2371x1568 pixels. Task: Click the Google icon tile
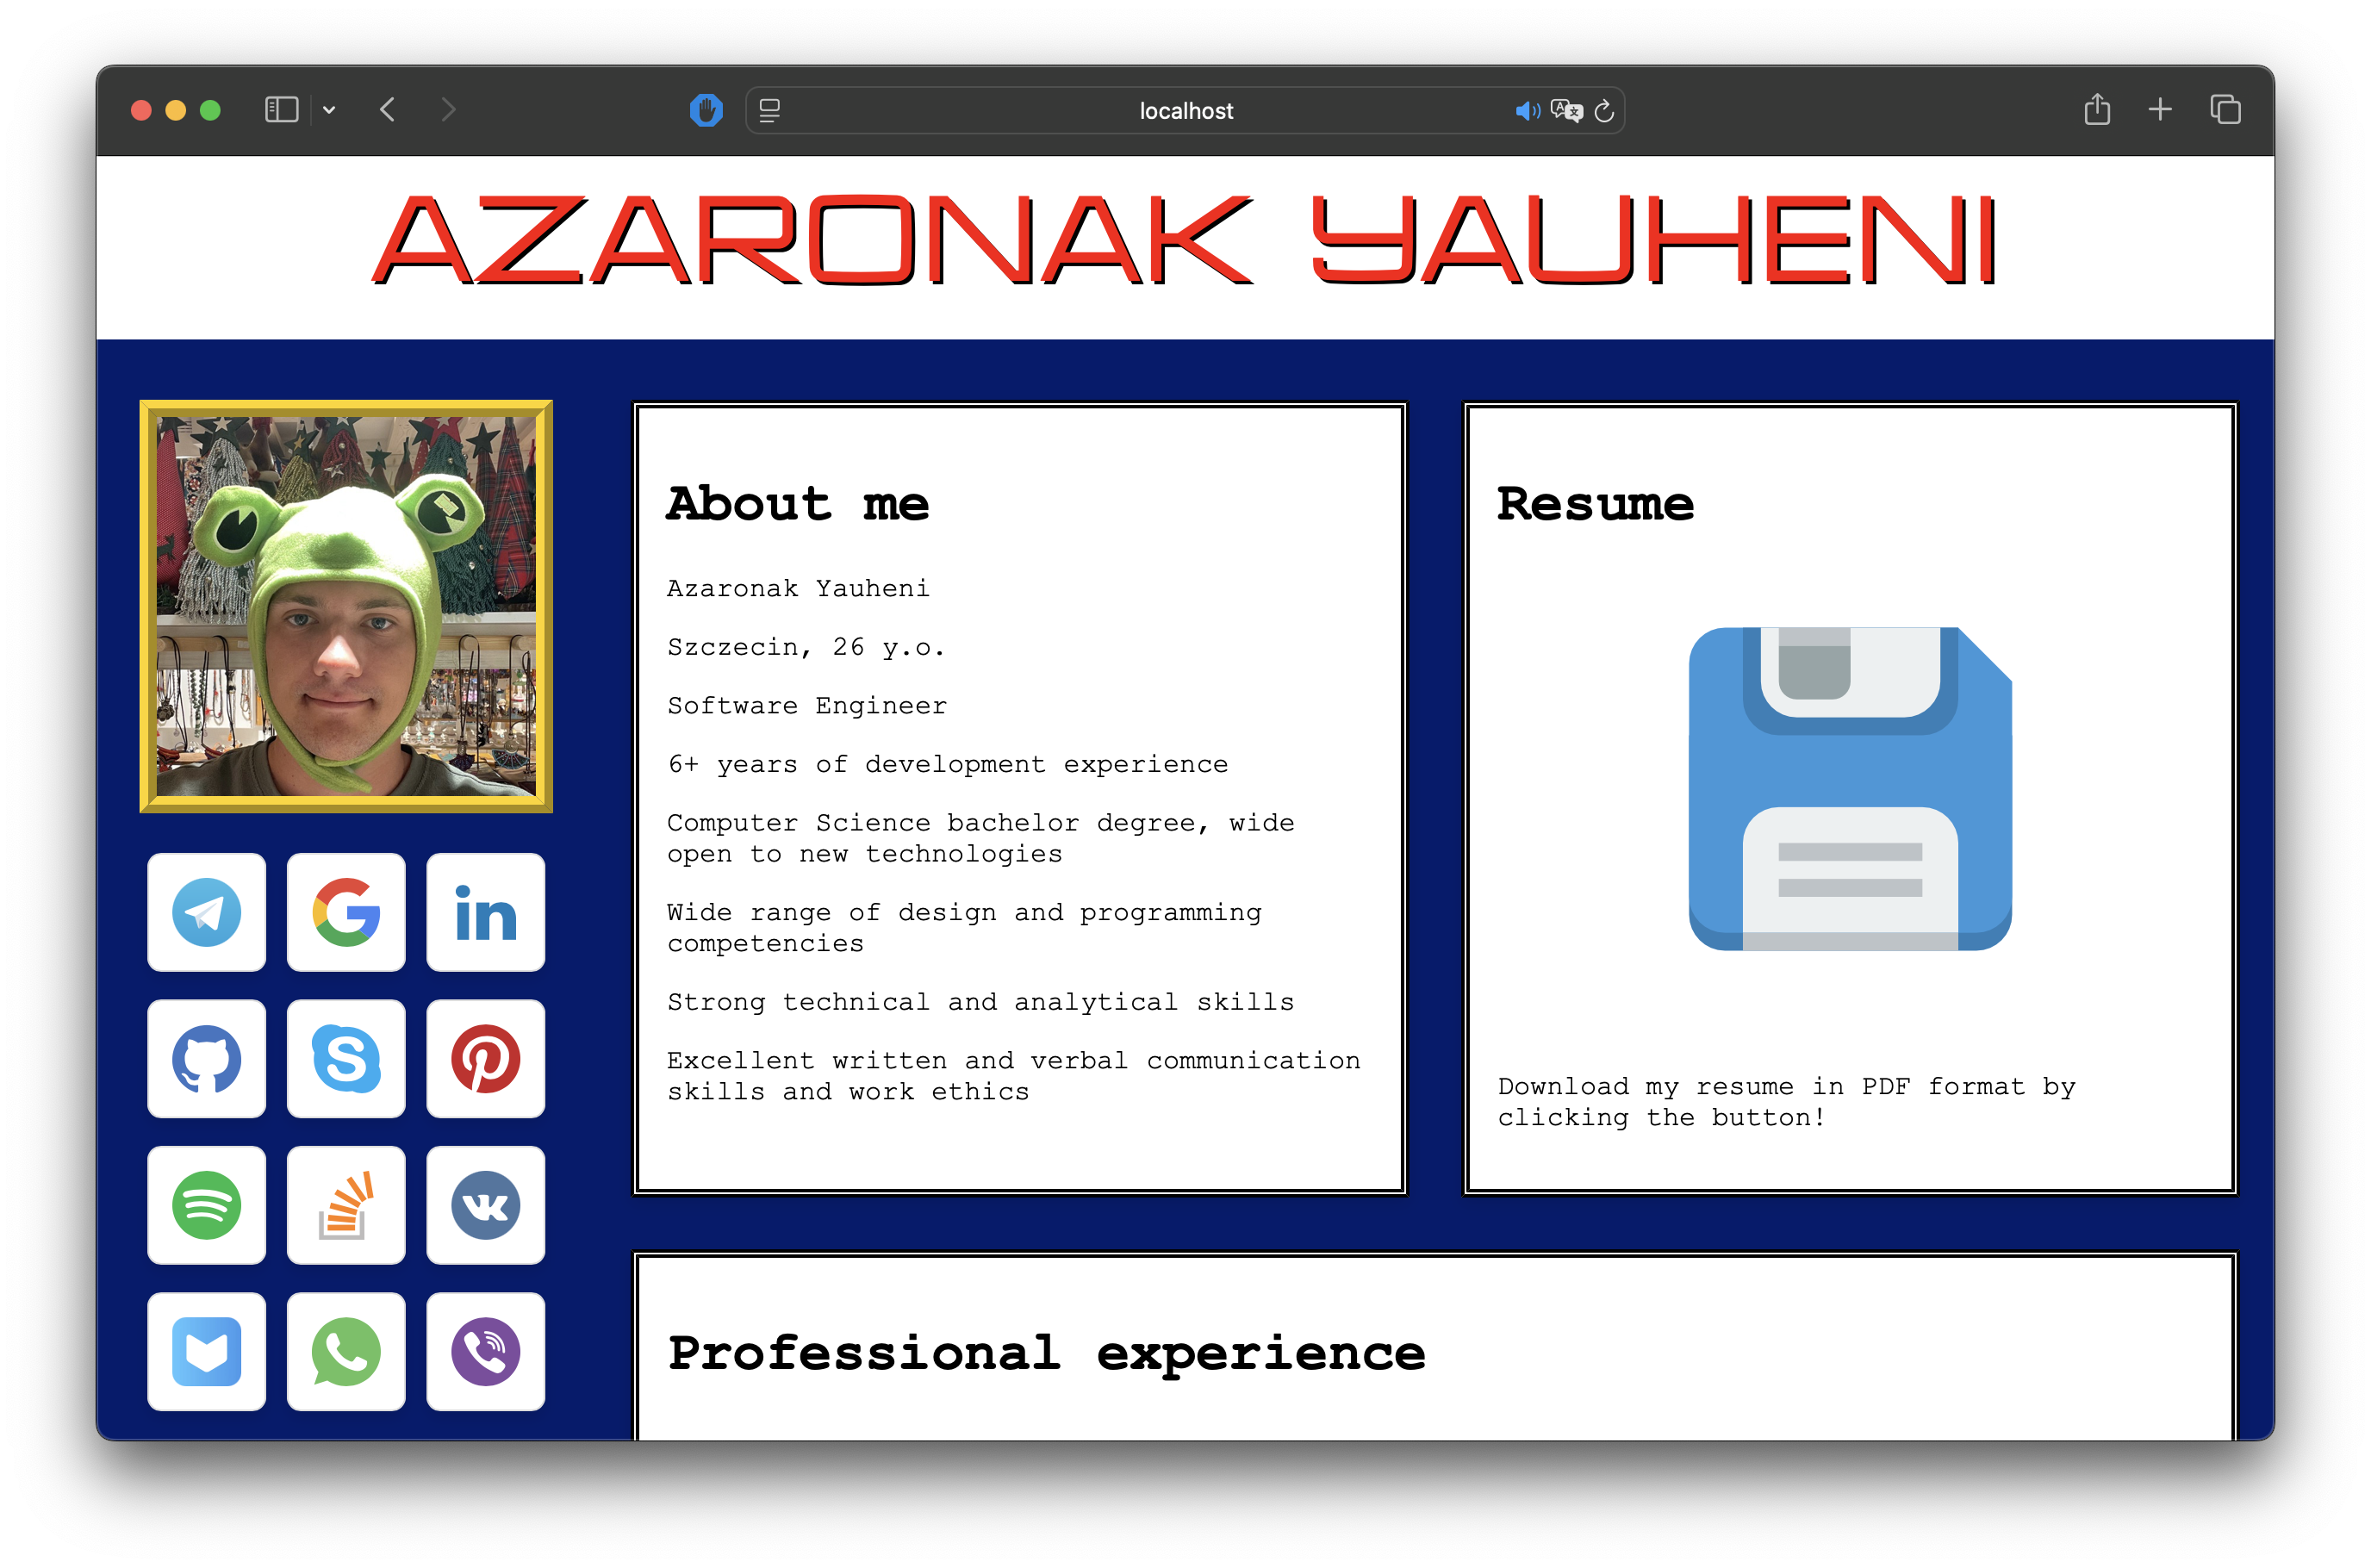346,912
